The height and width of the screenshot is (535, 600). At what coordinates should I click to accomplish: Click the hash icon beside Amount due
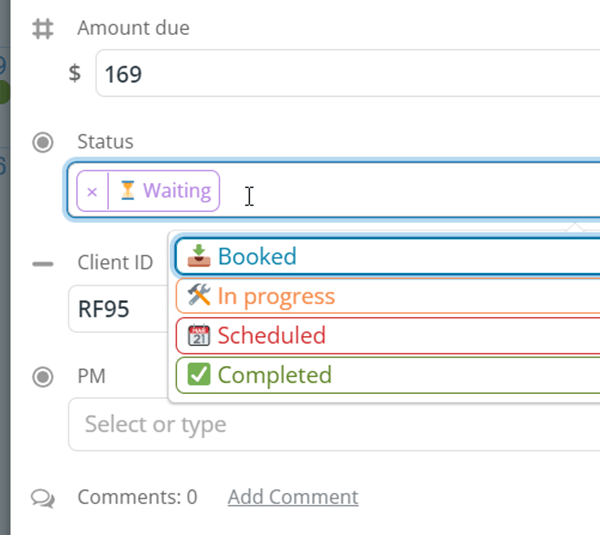[x=42, y=29]
